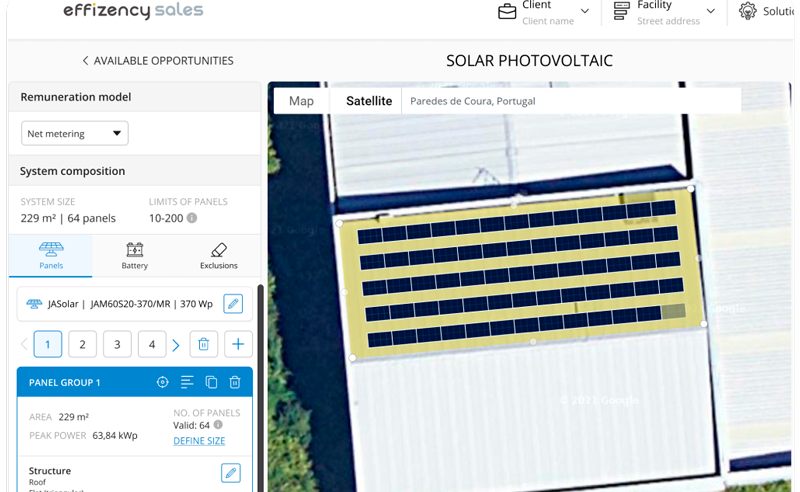The width and height of the screenshot is (800, 492).
Task: Edit the JASolar panel model
Action: [232, 304]
